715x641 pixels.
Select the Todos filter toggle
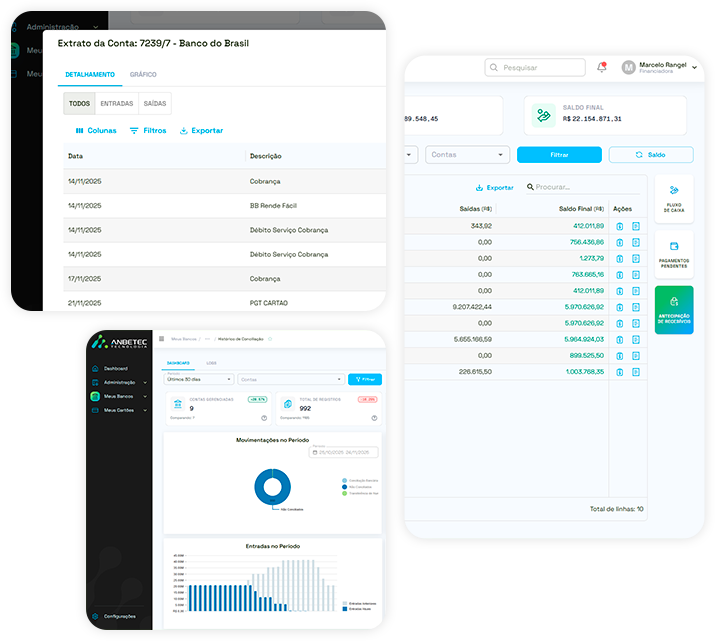[x=79, y=103]
